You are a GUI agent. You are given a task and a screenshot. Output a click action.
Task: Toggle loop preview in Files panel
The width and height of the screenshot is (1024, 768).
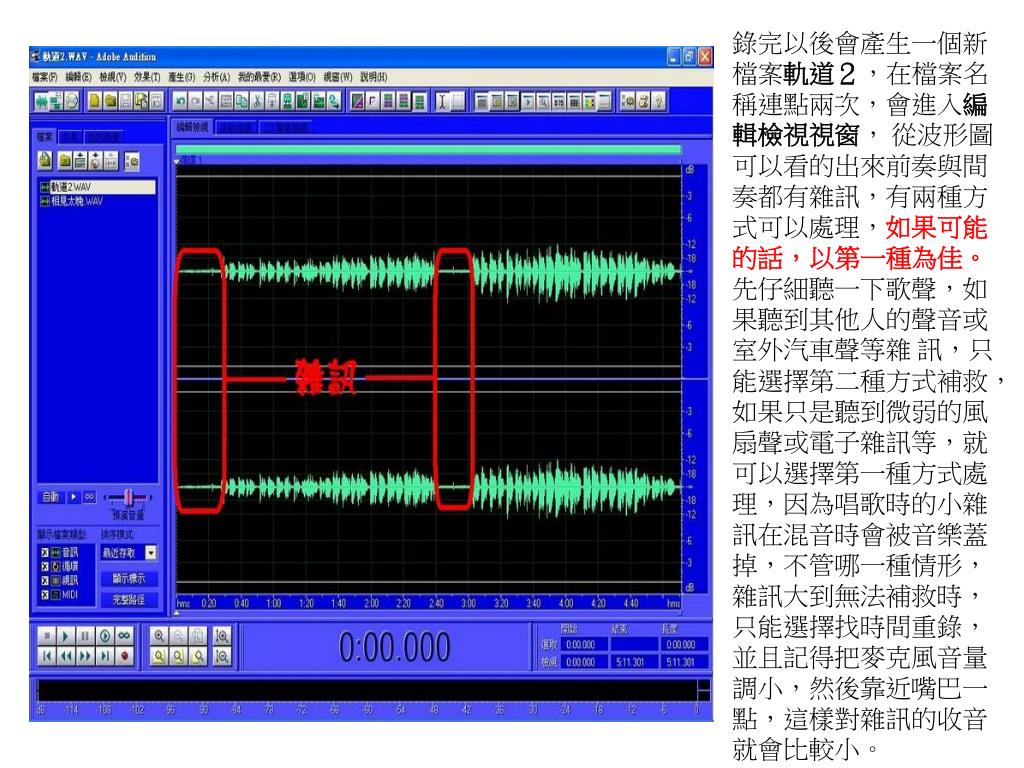pos(89,497)
